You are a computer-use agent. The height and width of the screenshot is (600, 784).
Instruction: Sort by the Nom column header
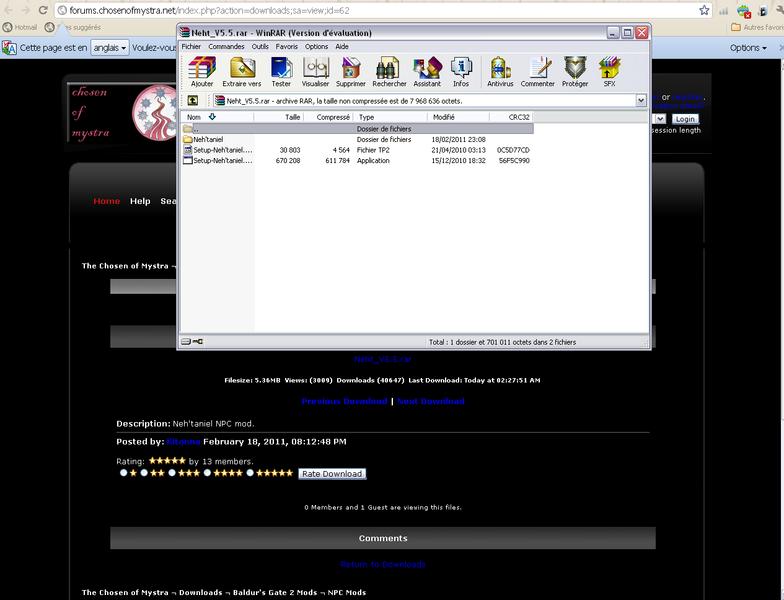point(218,117)
